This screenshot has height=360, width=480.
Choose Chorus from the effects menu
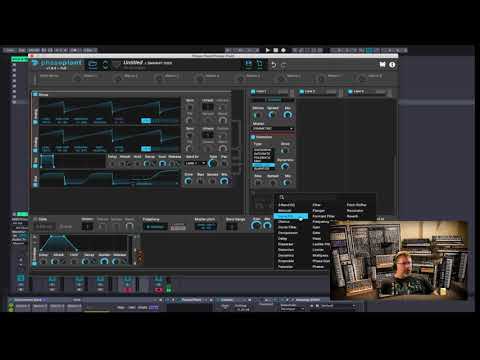click(x=284, y=222)
